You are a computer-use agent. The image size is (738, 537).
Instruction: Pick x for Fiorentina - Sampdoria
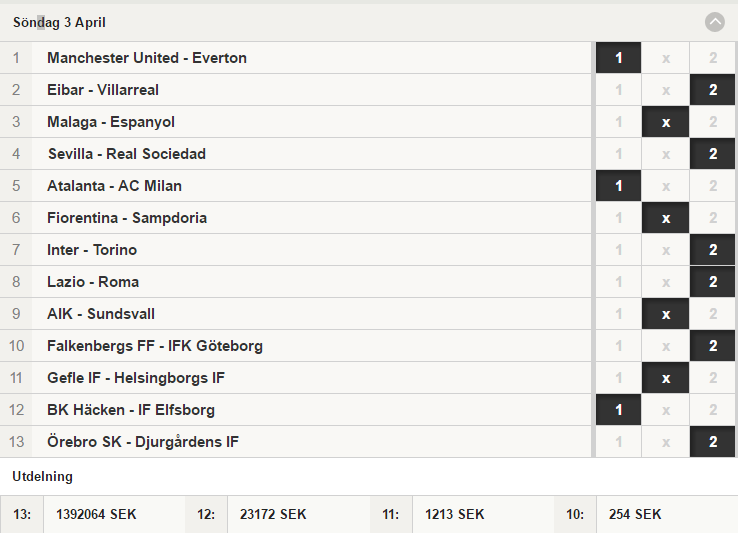[666, 218]
